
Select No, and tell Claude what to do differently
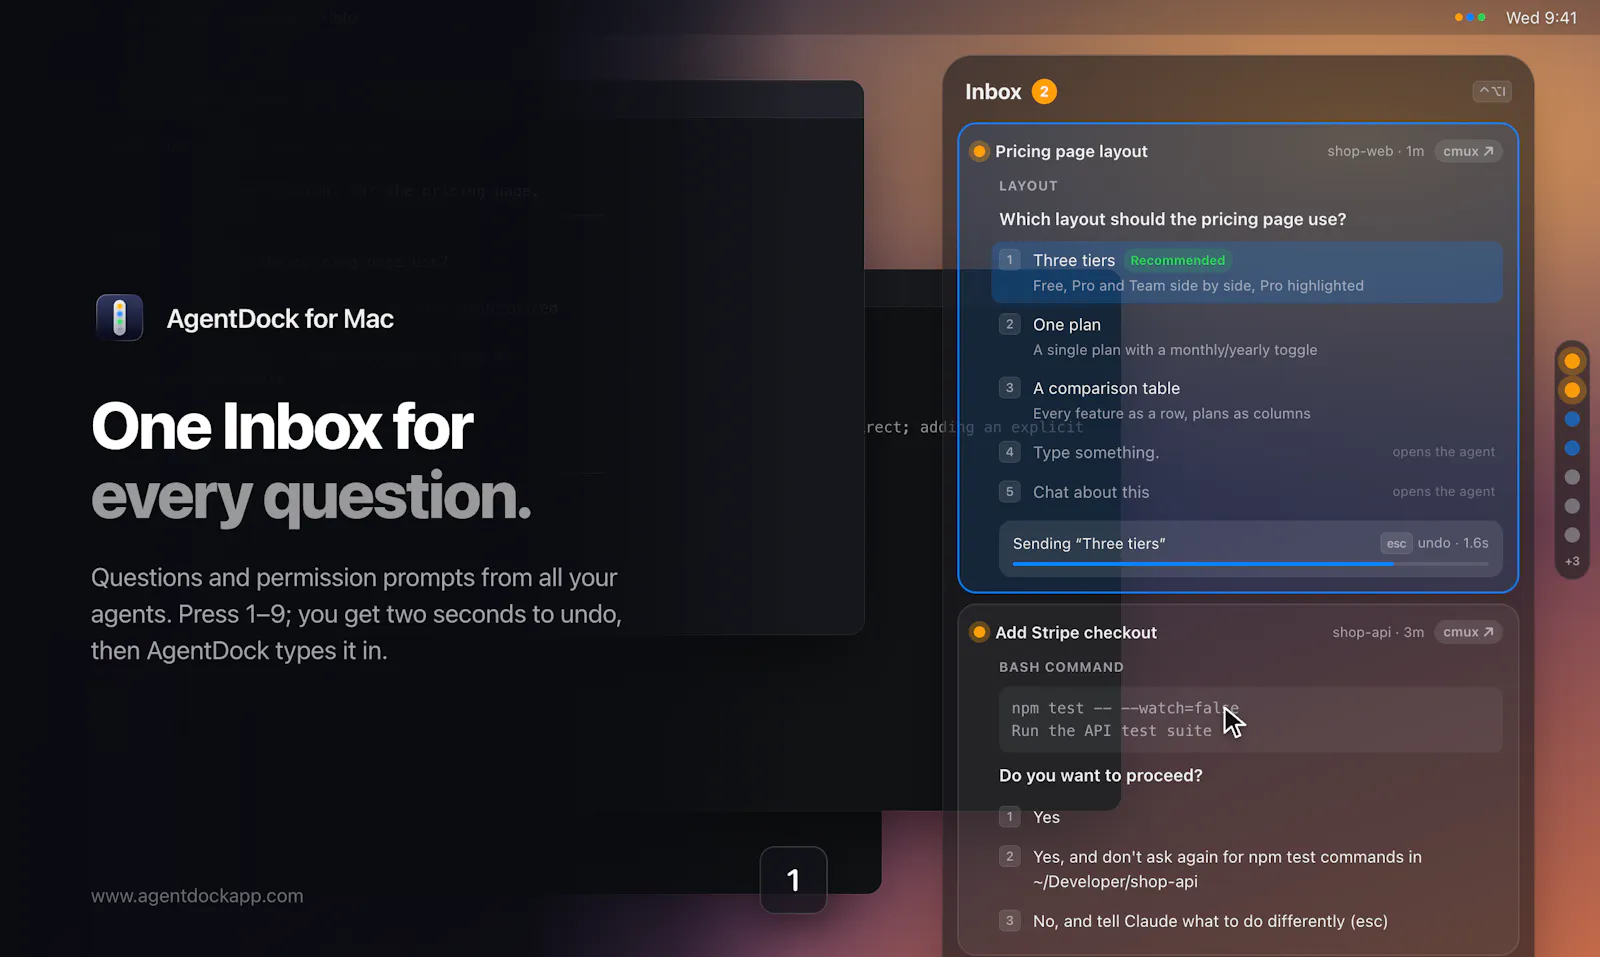[x=1247, y=921]
